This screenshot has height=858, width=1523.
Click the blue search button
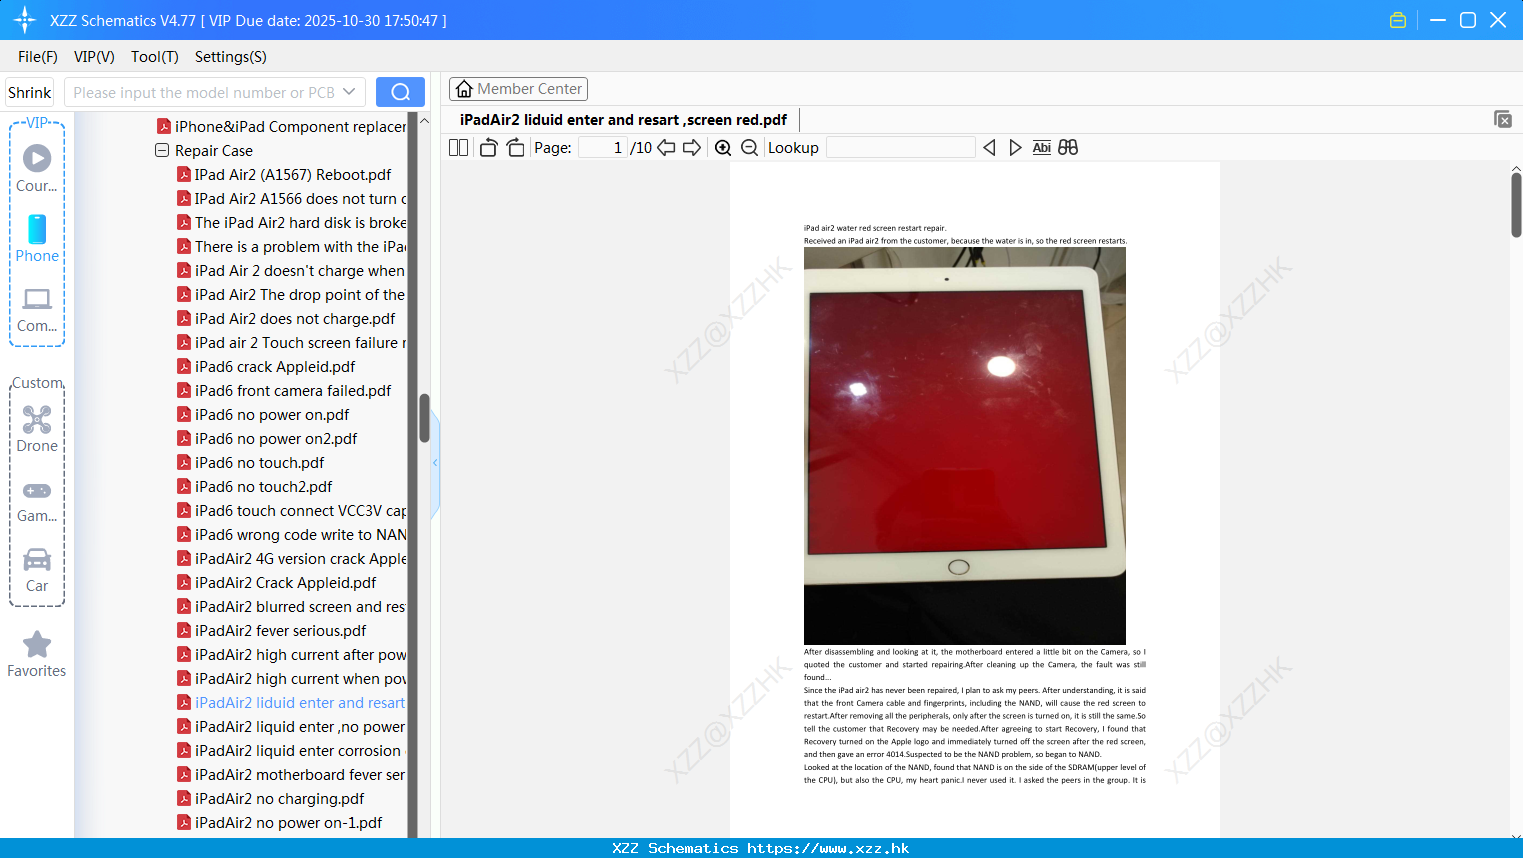point(400,92)
